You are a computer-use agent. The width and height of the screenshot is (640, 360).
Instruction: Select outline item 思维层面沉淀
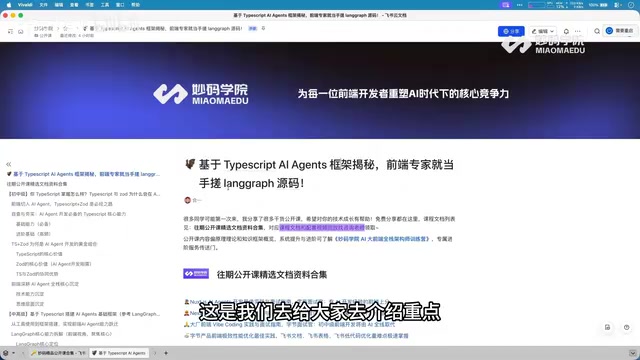click(30, 304)
